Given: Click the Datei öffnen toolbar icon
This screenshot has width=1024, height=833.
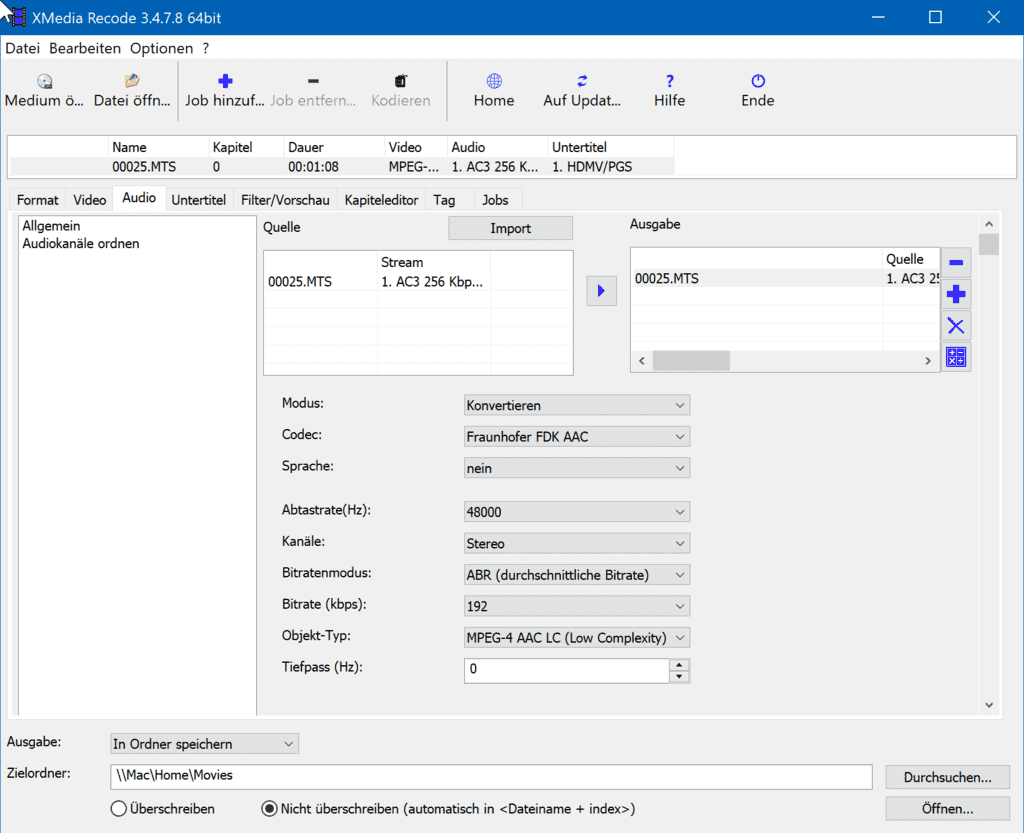Looking at the screenshot, I should coord(132,82).
